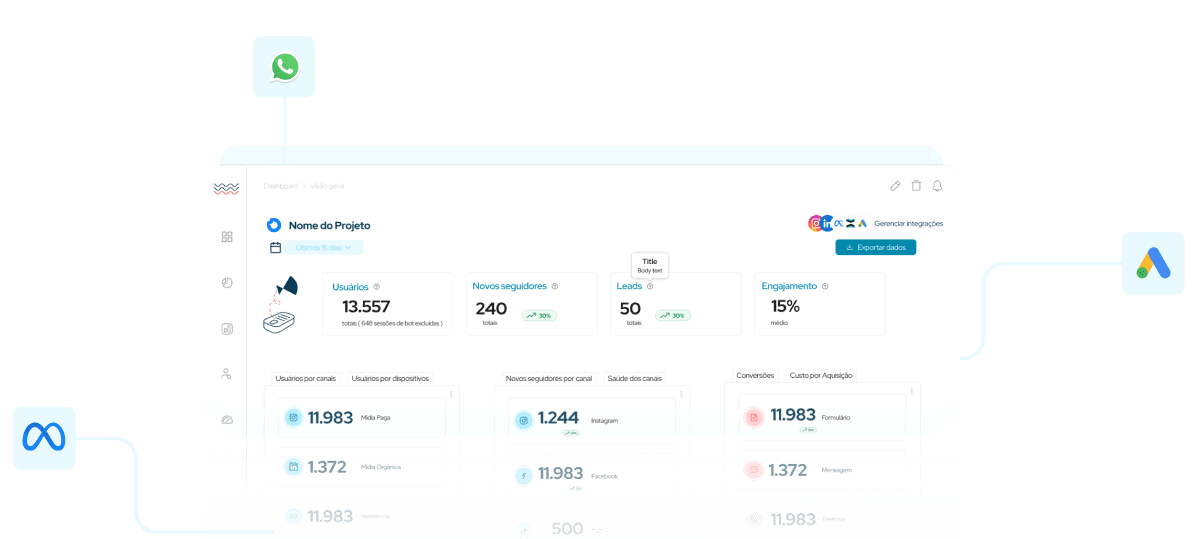Expand the Últimos 15 dias date dropdown
The image size is (1199, 539).
pos(324,247)
